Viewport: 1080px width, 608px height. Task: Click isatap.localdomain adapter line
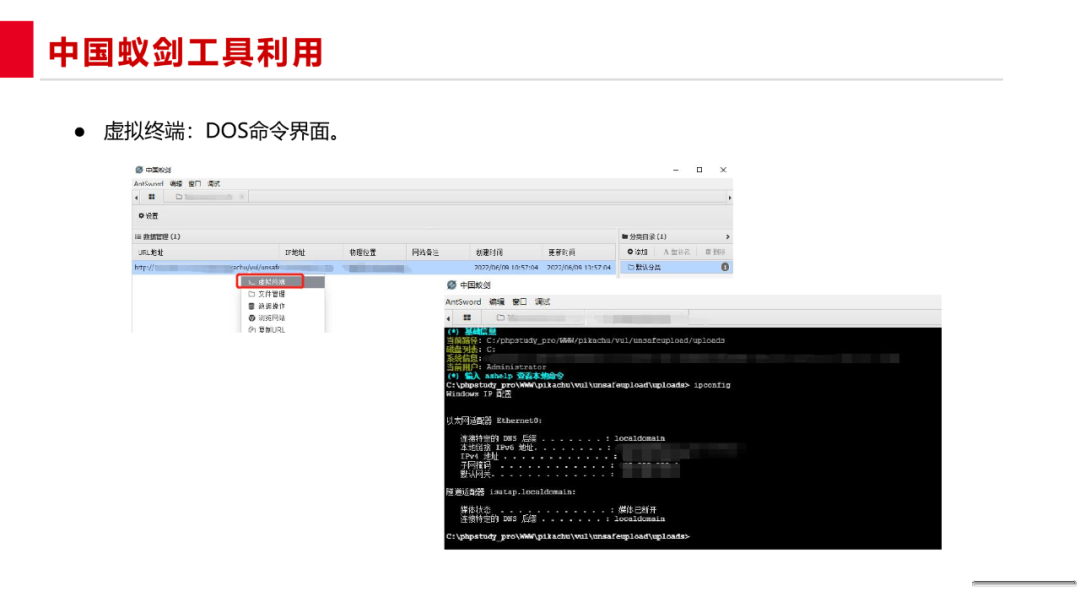(510, 492)
